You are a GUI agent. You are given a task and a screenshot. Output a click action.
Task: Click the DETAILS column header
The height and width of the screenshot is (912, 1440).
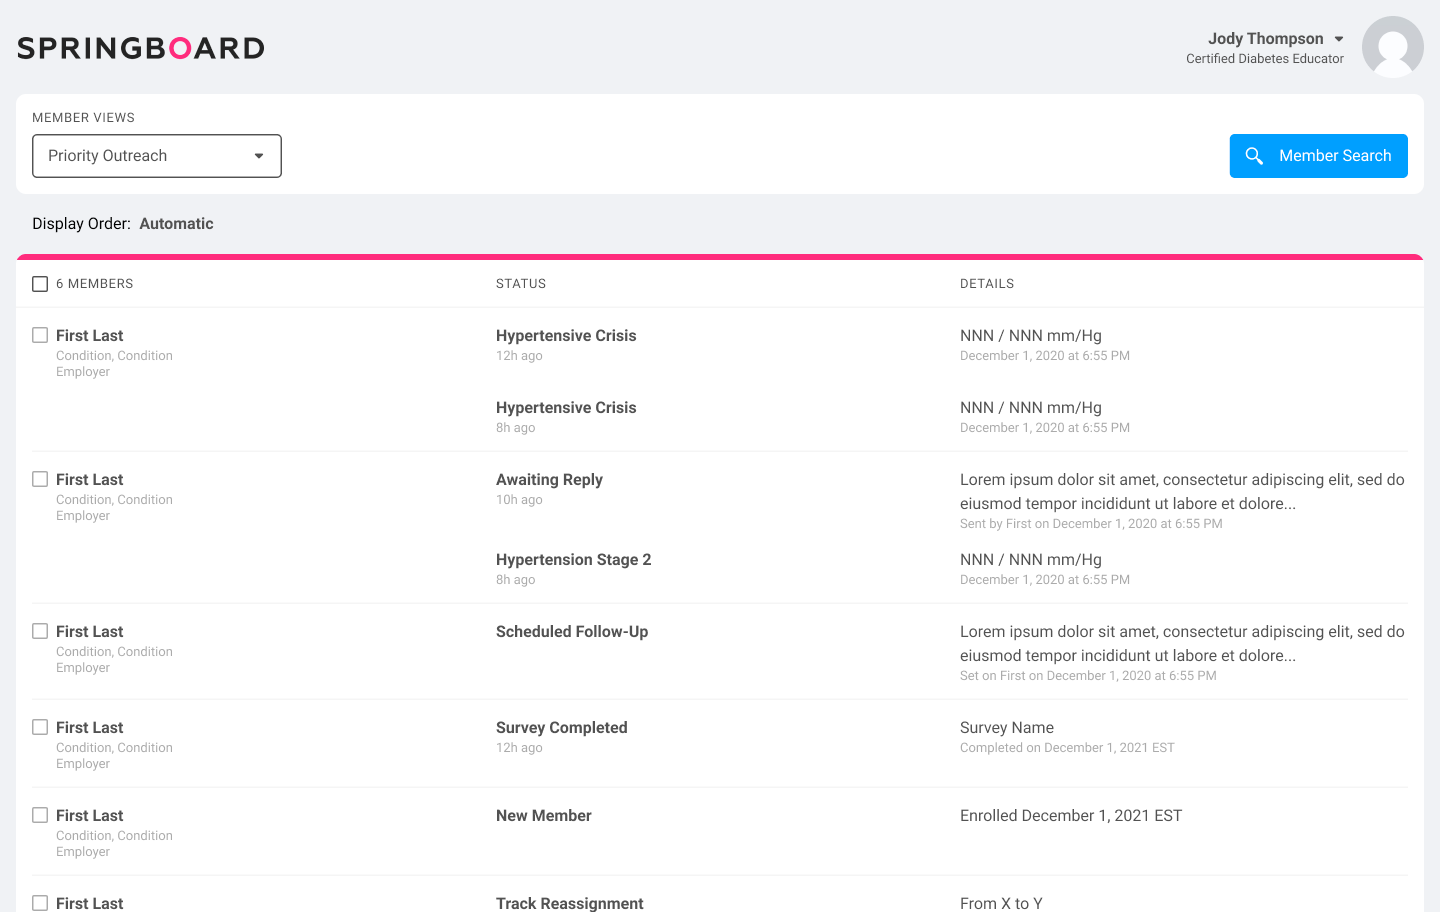click(987, 284)
